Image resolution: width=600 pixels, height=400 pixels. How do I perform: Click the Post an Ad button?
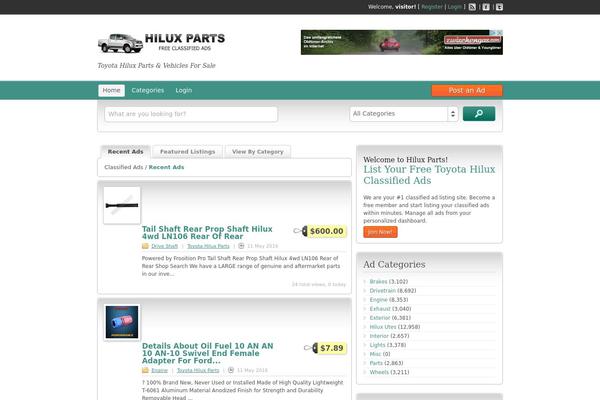(x=467, y=90)
